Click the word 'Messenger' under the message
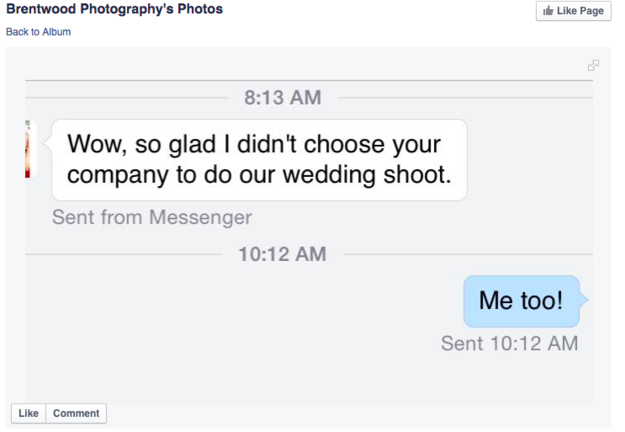This screenshot has height=432, width=625. [201, 217]
